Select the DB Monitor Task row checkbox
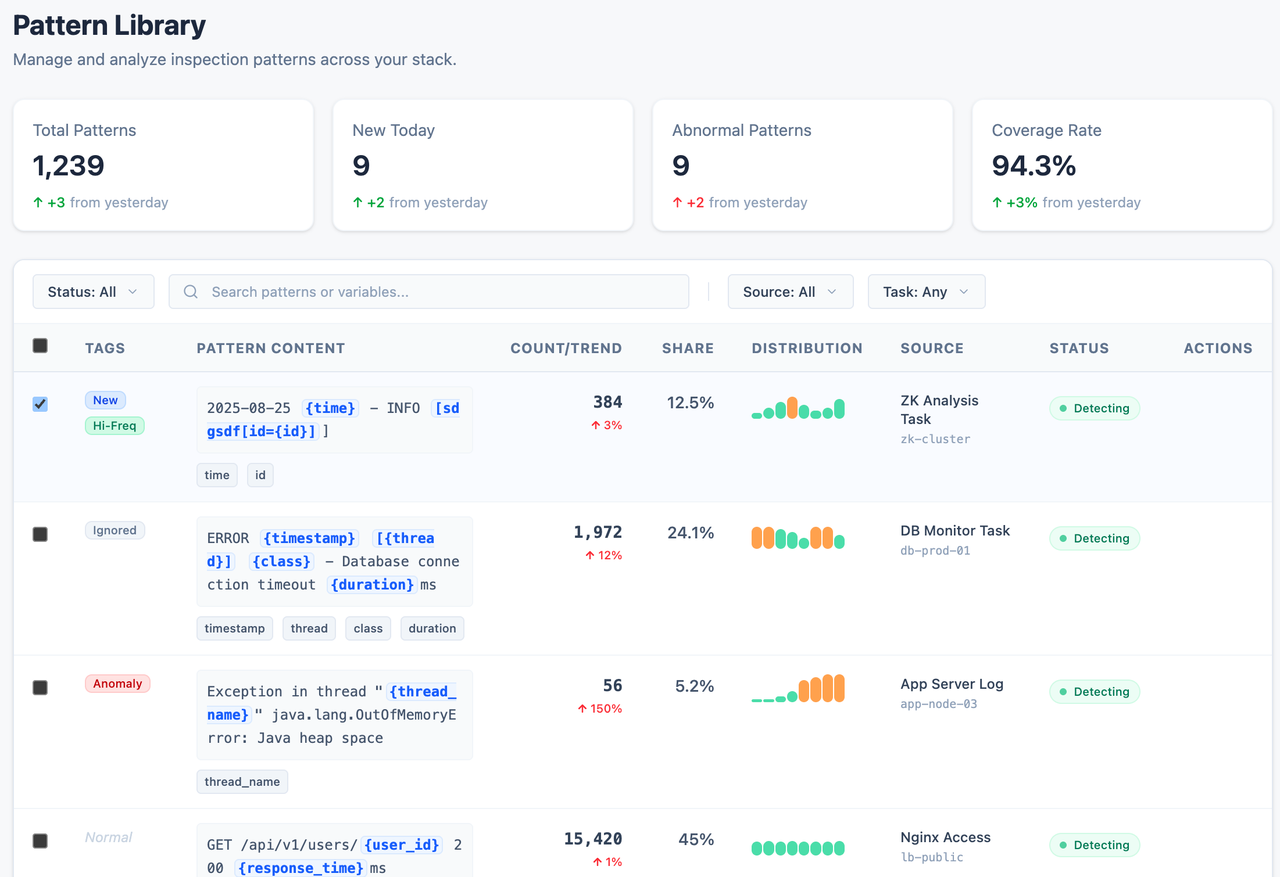The height and width of the screenshot is (877, 1280). (40, 534)
